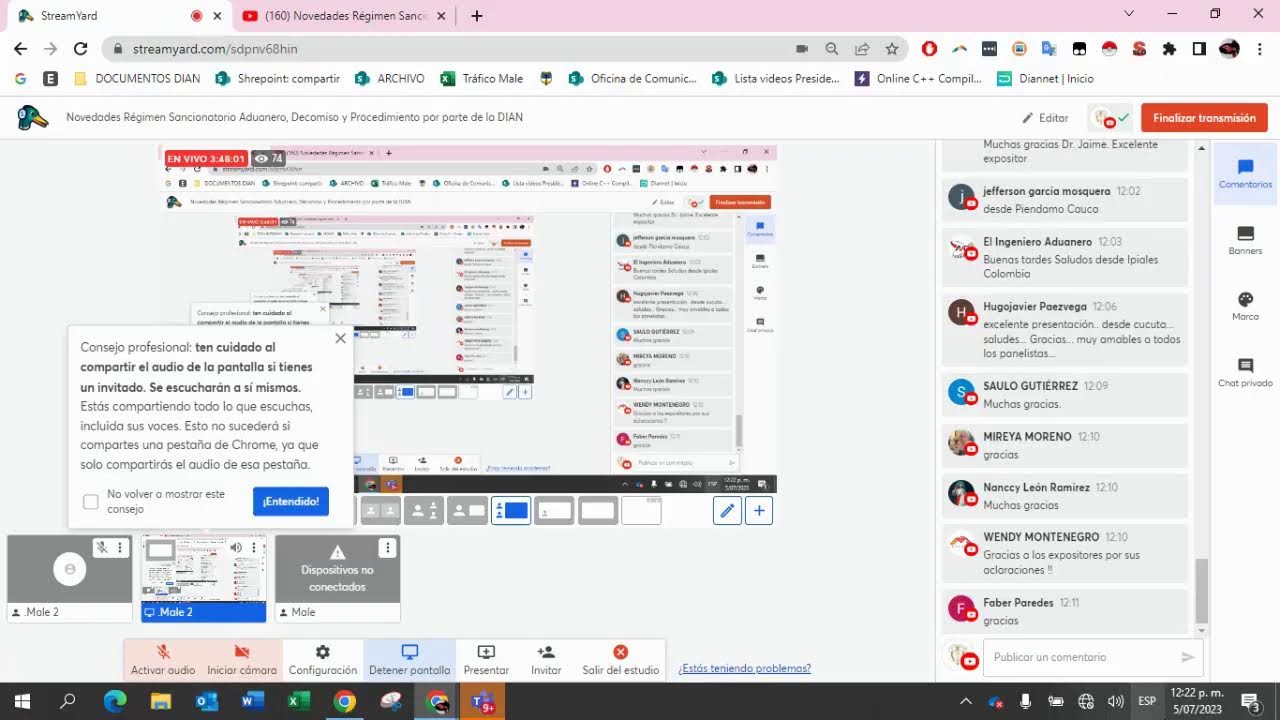Switch to the YouTube Novedades Régimen tab
The image size is (1280, 720).
(346, 15)
